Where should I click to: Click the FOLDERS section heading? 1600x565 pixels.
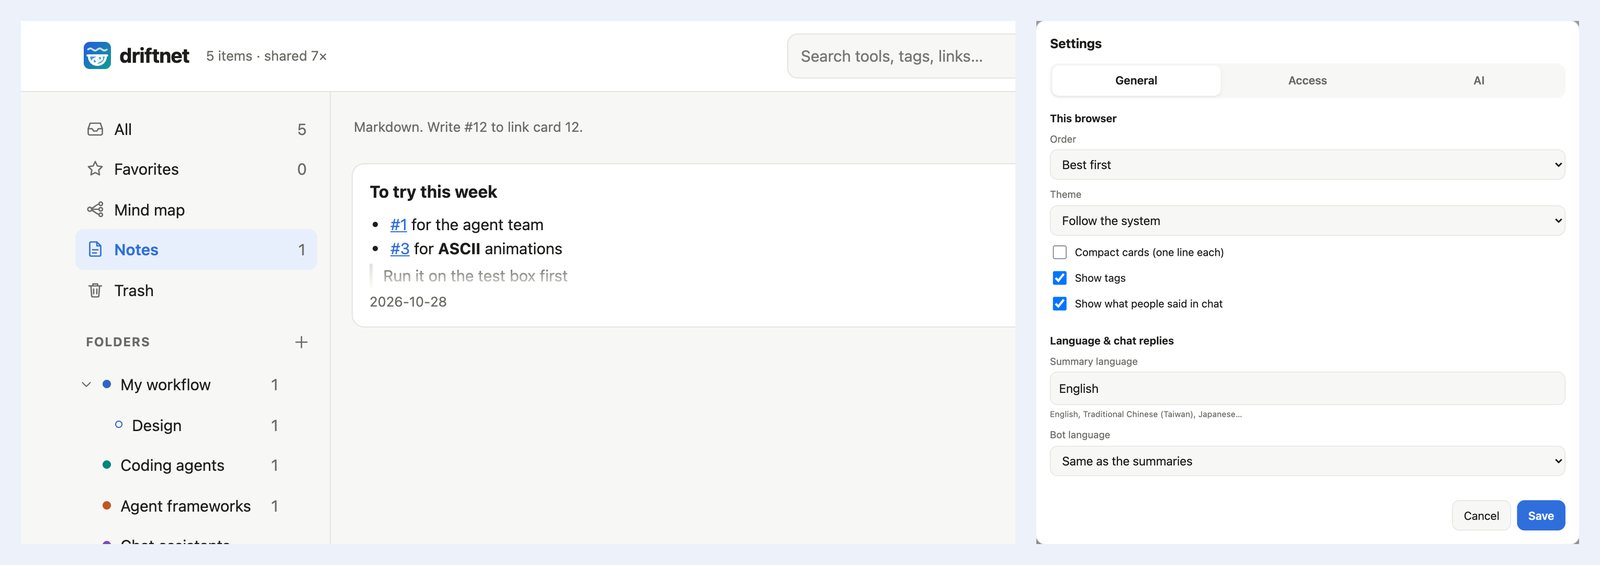point(118,342)
